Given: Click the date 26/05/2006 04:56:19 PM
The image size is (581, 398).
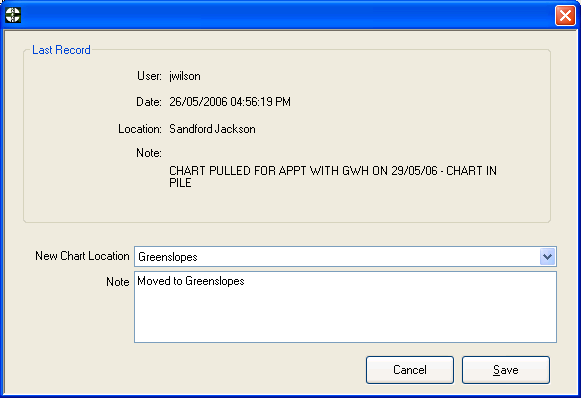Looking at the screenshot, I should tap(230, 102).
